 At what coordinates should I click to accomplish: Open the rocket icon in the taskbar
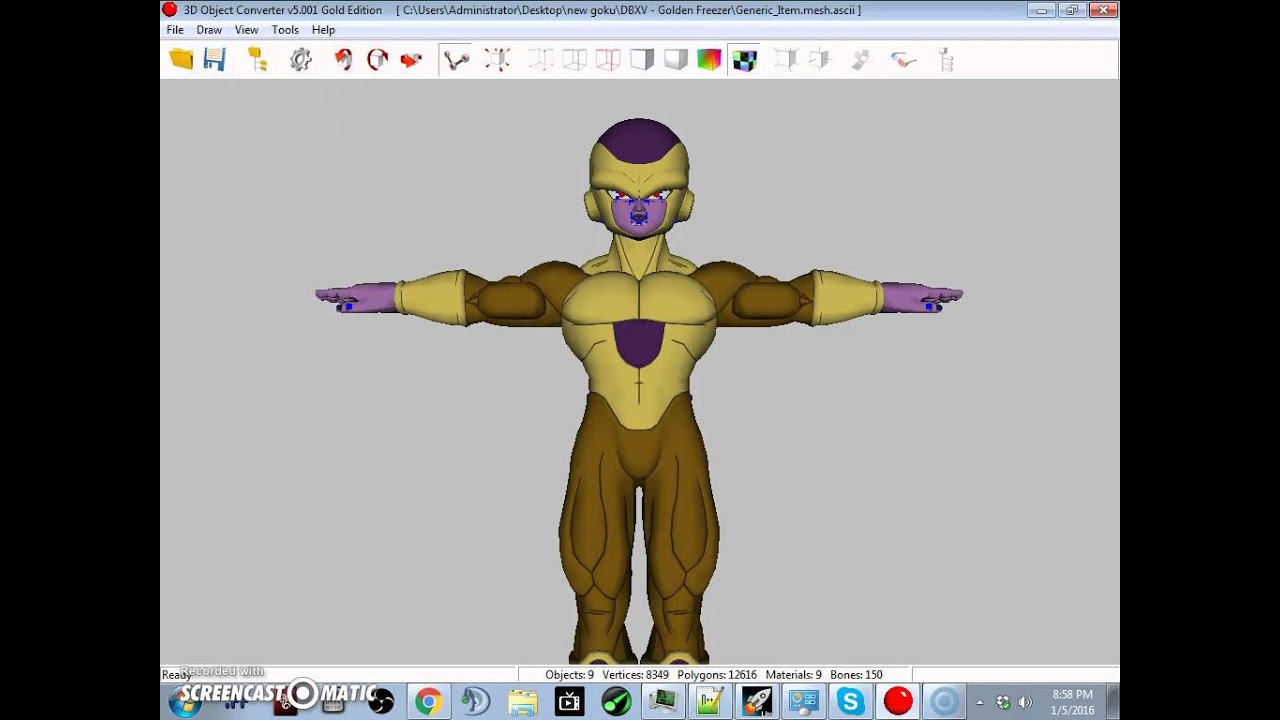[757, 702]
